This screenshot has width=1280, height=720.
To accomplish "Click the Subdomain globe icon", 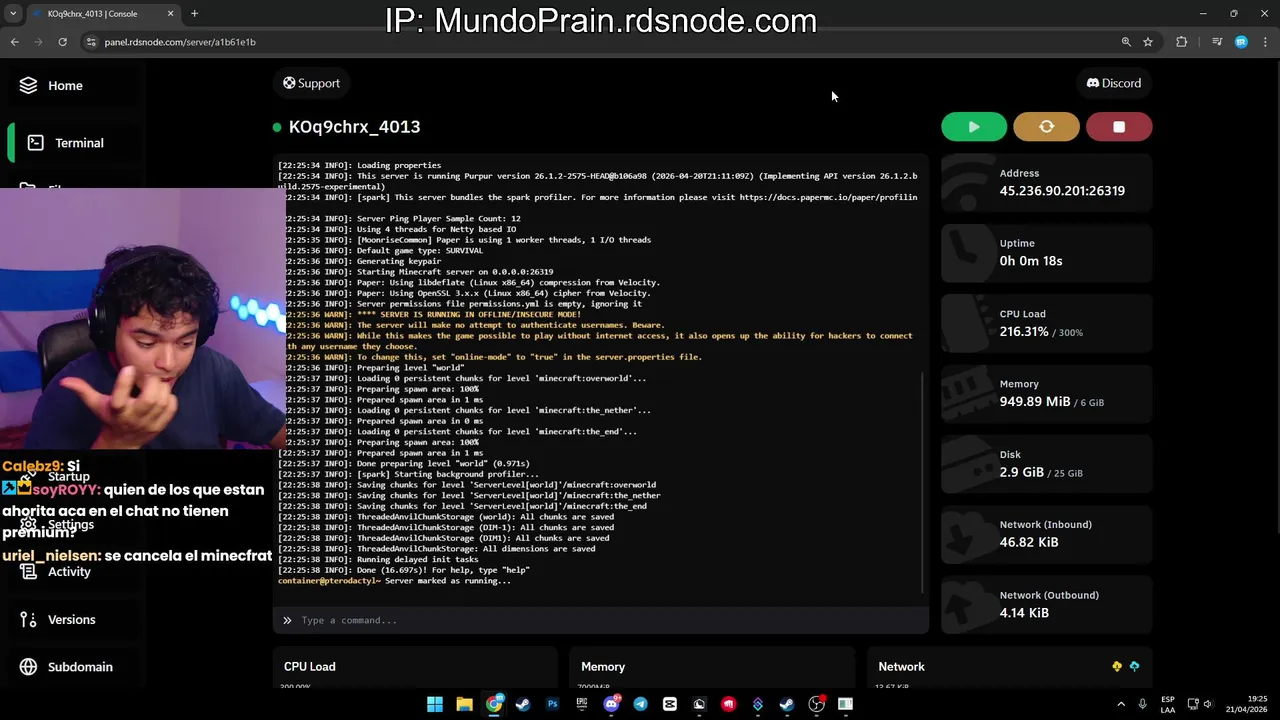I will point(28,667).
